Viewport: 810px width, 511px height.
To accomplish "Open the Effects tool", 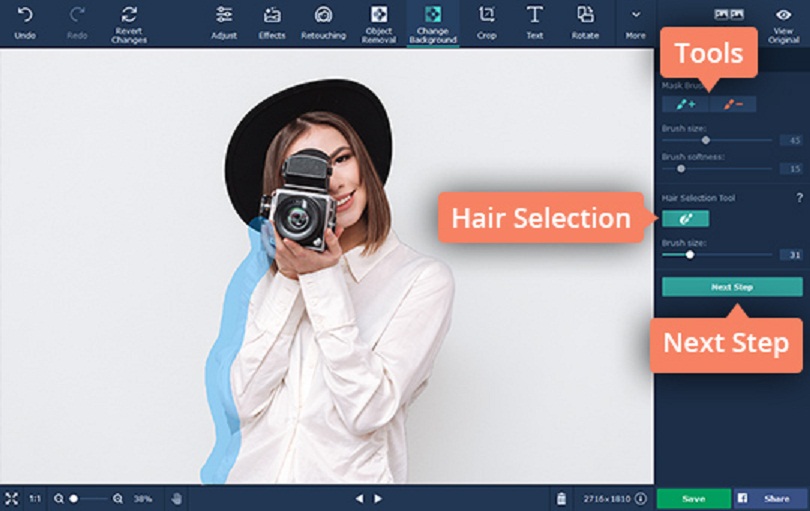I will pos(271,16).
